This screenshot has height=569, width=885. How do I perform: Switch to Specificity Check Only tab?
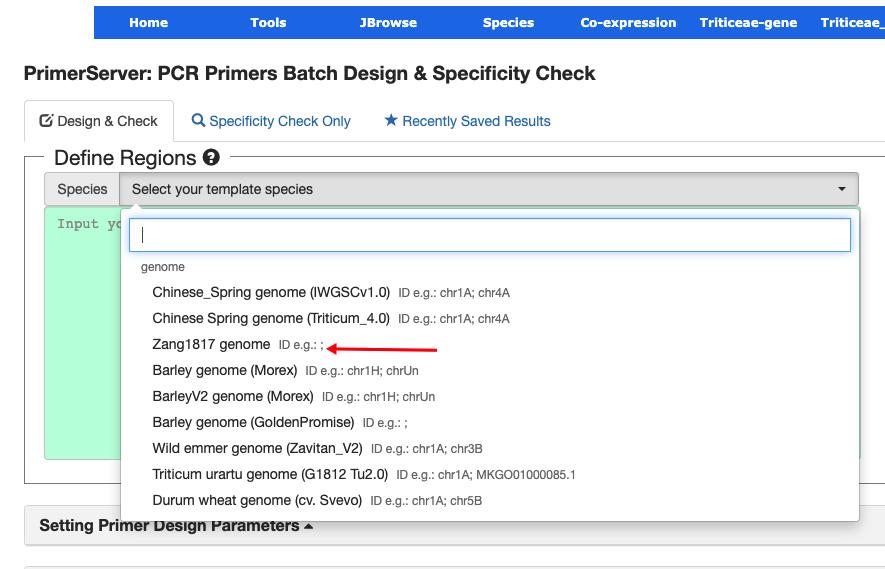[x=271, y=121]
